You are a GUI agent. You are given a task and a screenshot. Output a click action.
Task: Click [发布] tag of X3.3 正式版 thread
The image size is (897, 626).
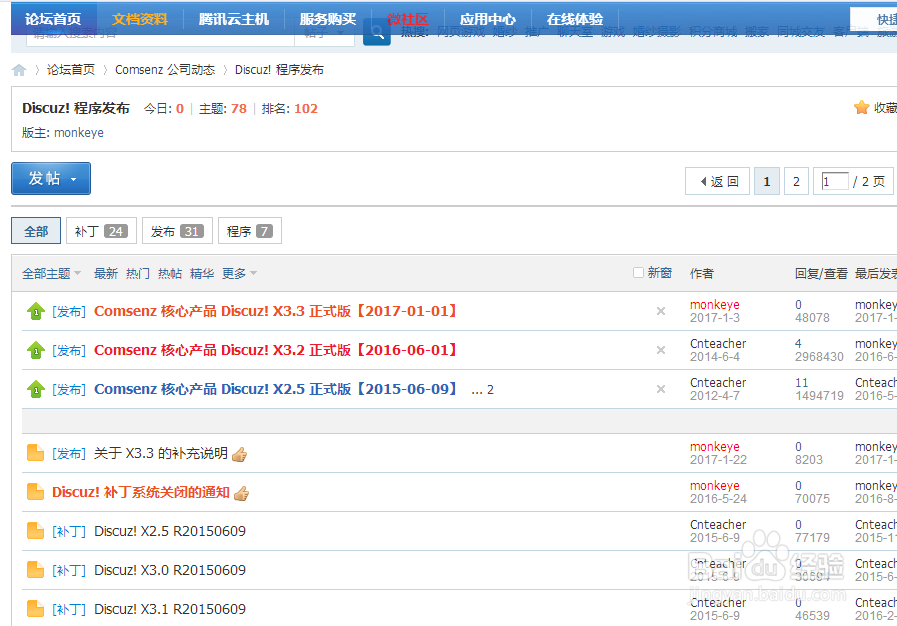[69, 311]
